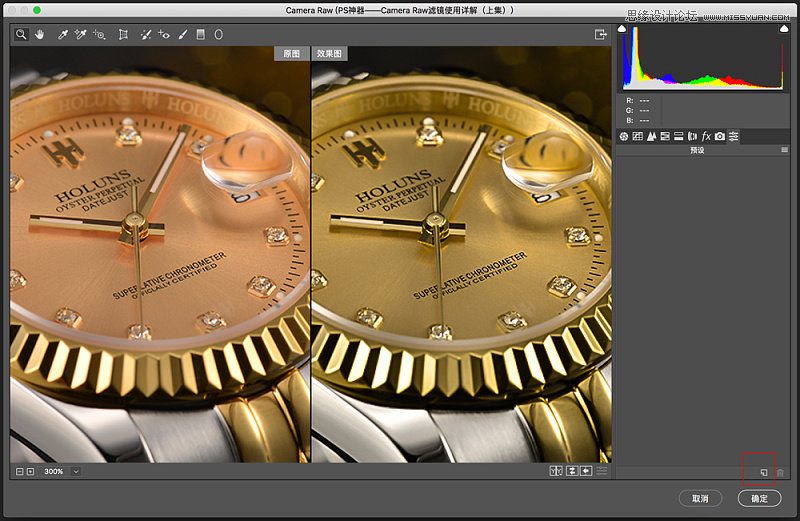Select the Color Sampler tool

point(81,35)
